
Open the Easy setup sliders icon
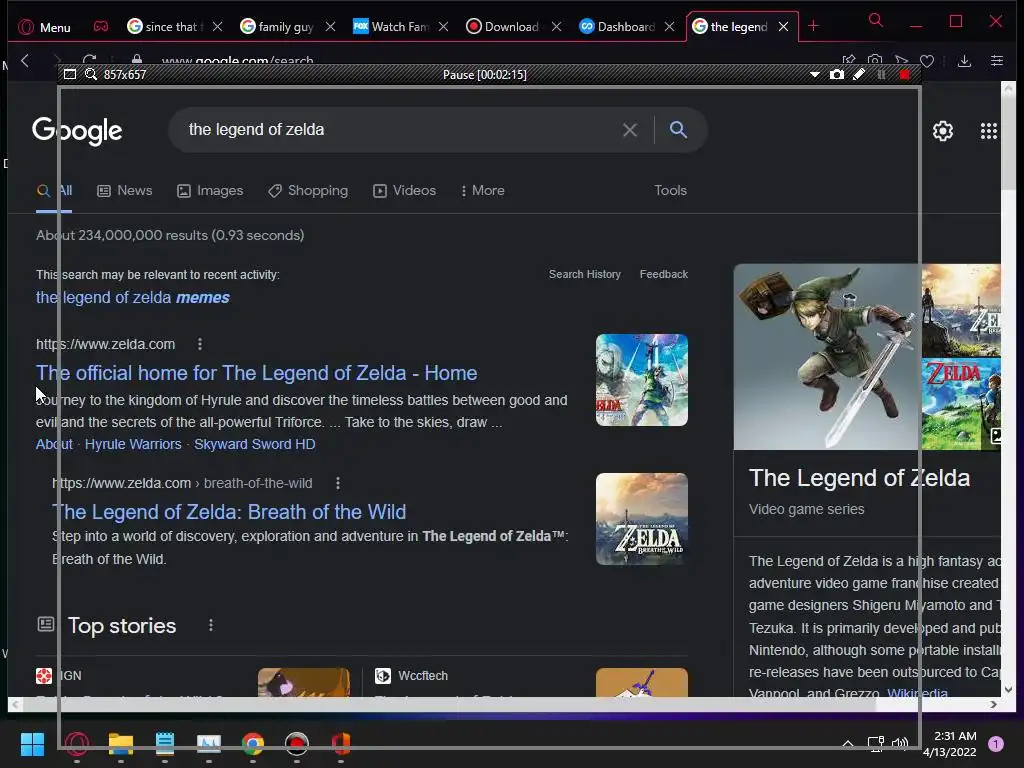point(997,61)
